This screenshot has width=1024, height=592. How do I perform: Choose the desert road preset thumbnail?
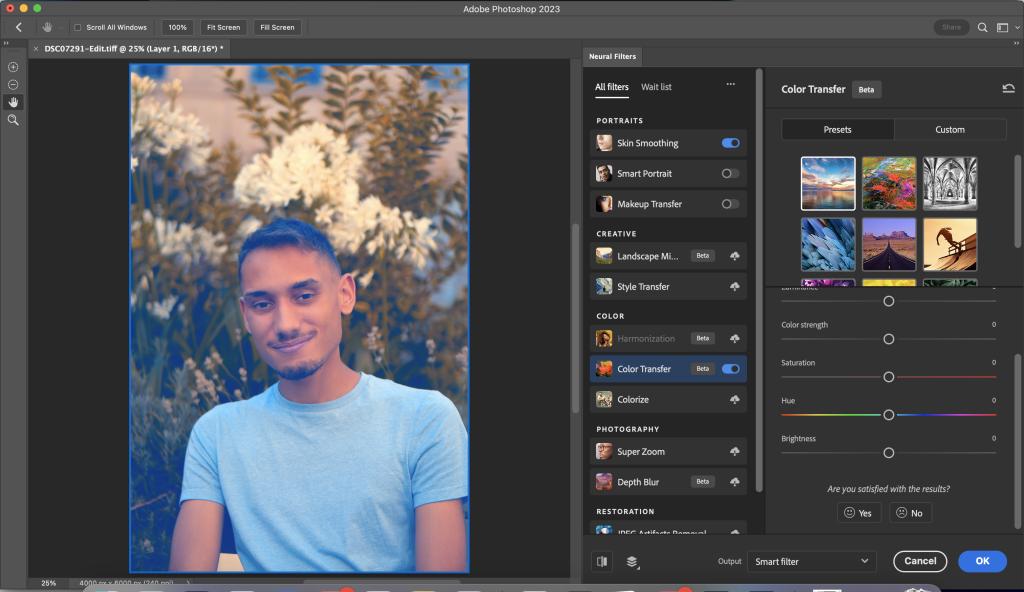[889, 244]
